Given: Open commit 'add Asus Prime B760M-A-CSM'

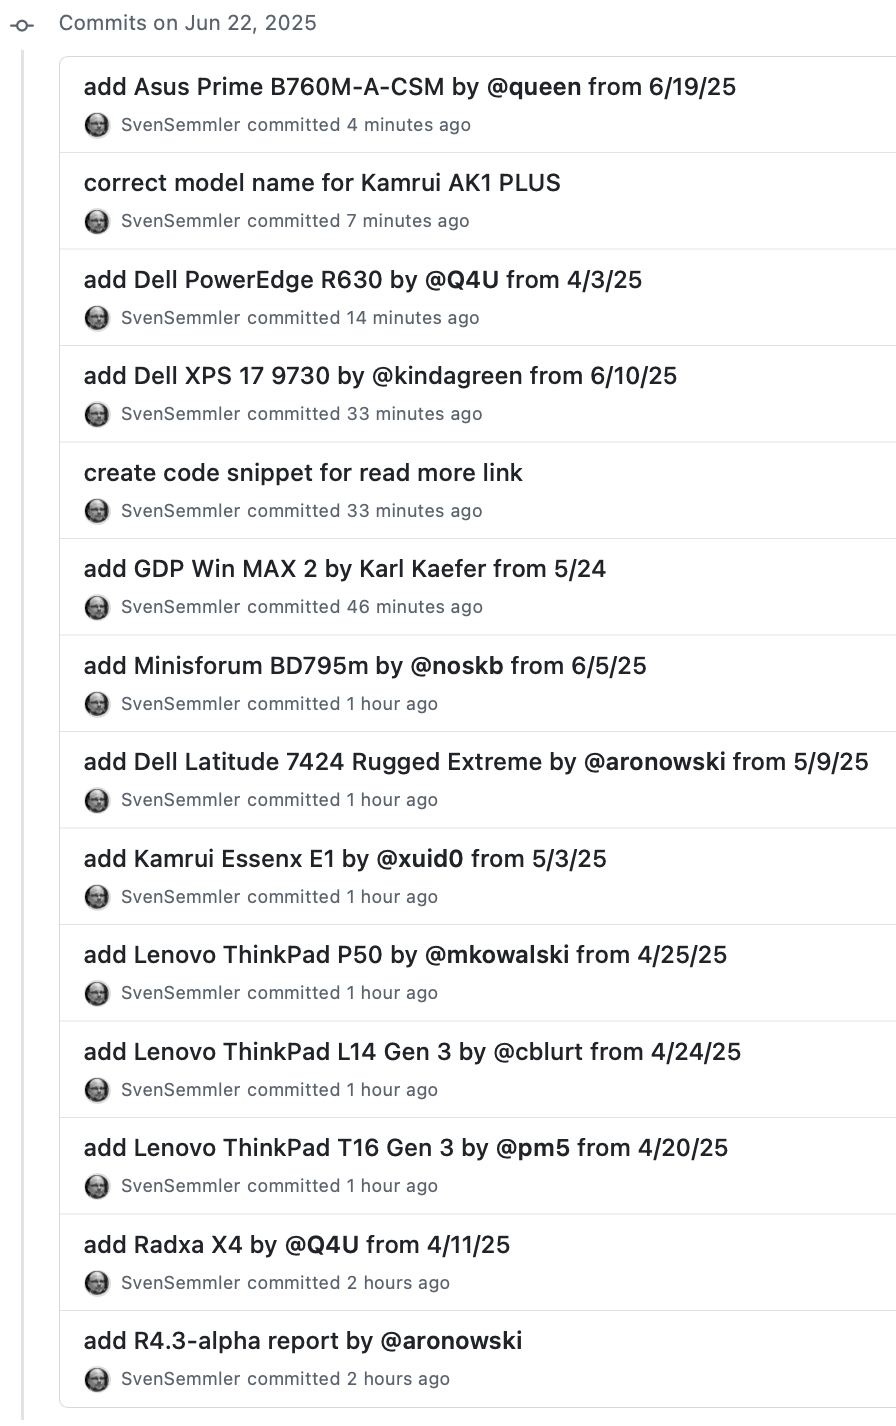Looking at the screenshot, I should tap(264, 87).
